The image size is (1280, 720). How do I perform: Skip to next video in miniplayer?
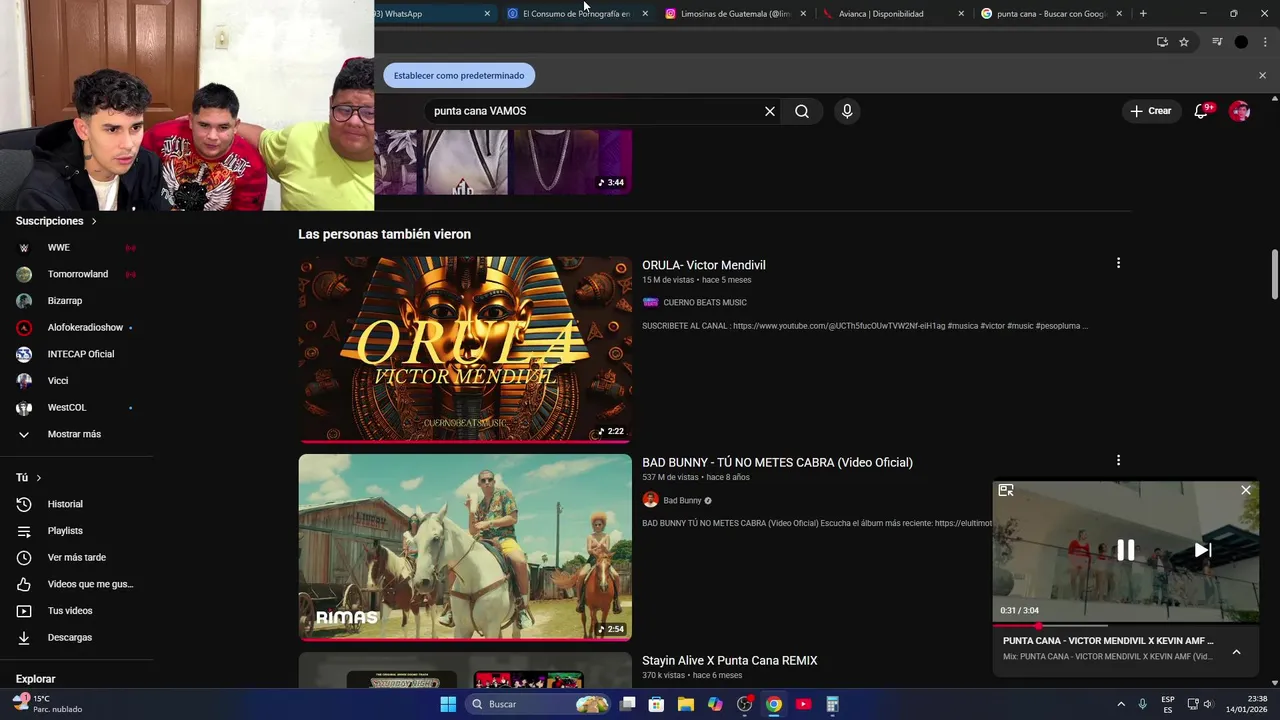click(1203, 550)
